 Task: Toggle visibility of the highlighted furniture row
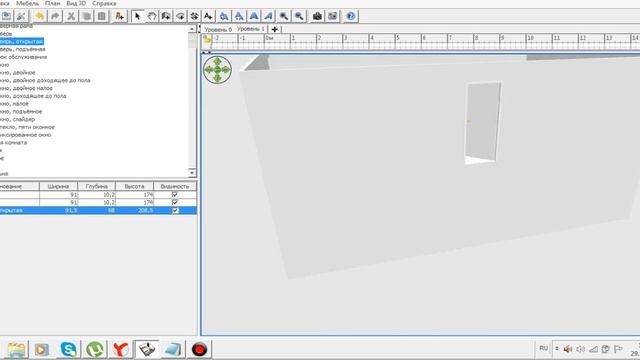(x=175, y=210)
